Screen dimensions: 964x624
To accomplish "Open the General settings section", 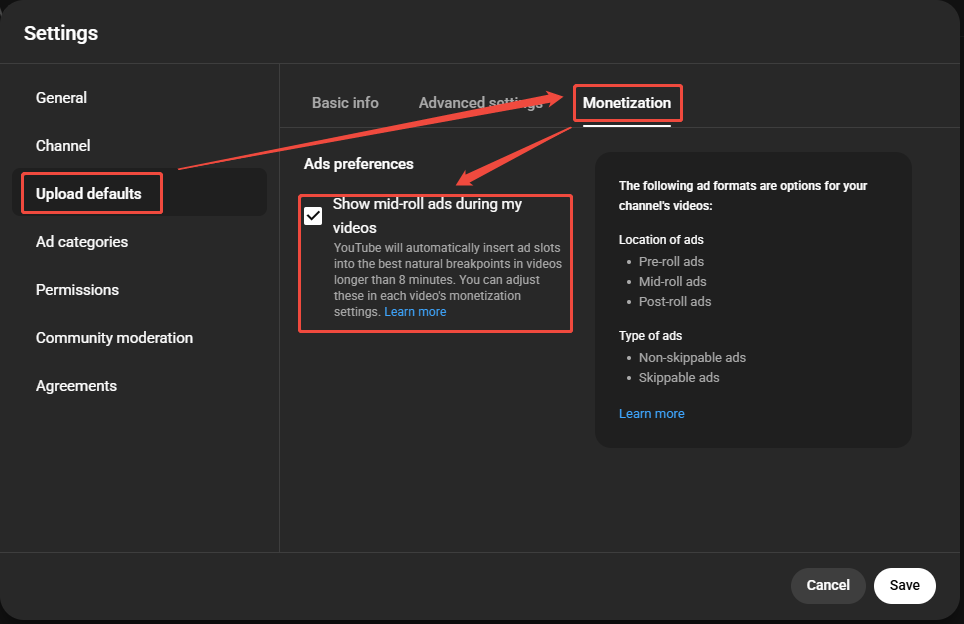I will coord(61,97).
